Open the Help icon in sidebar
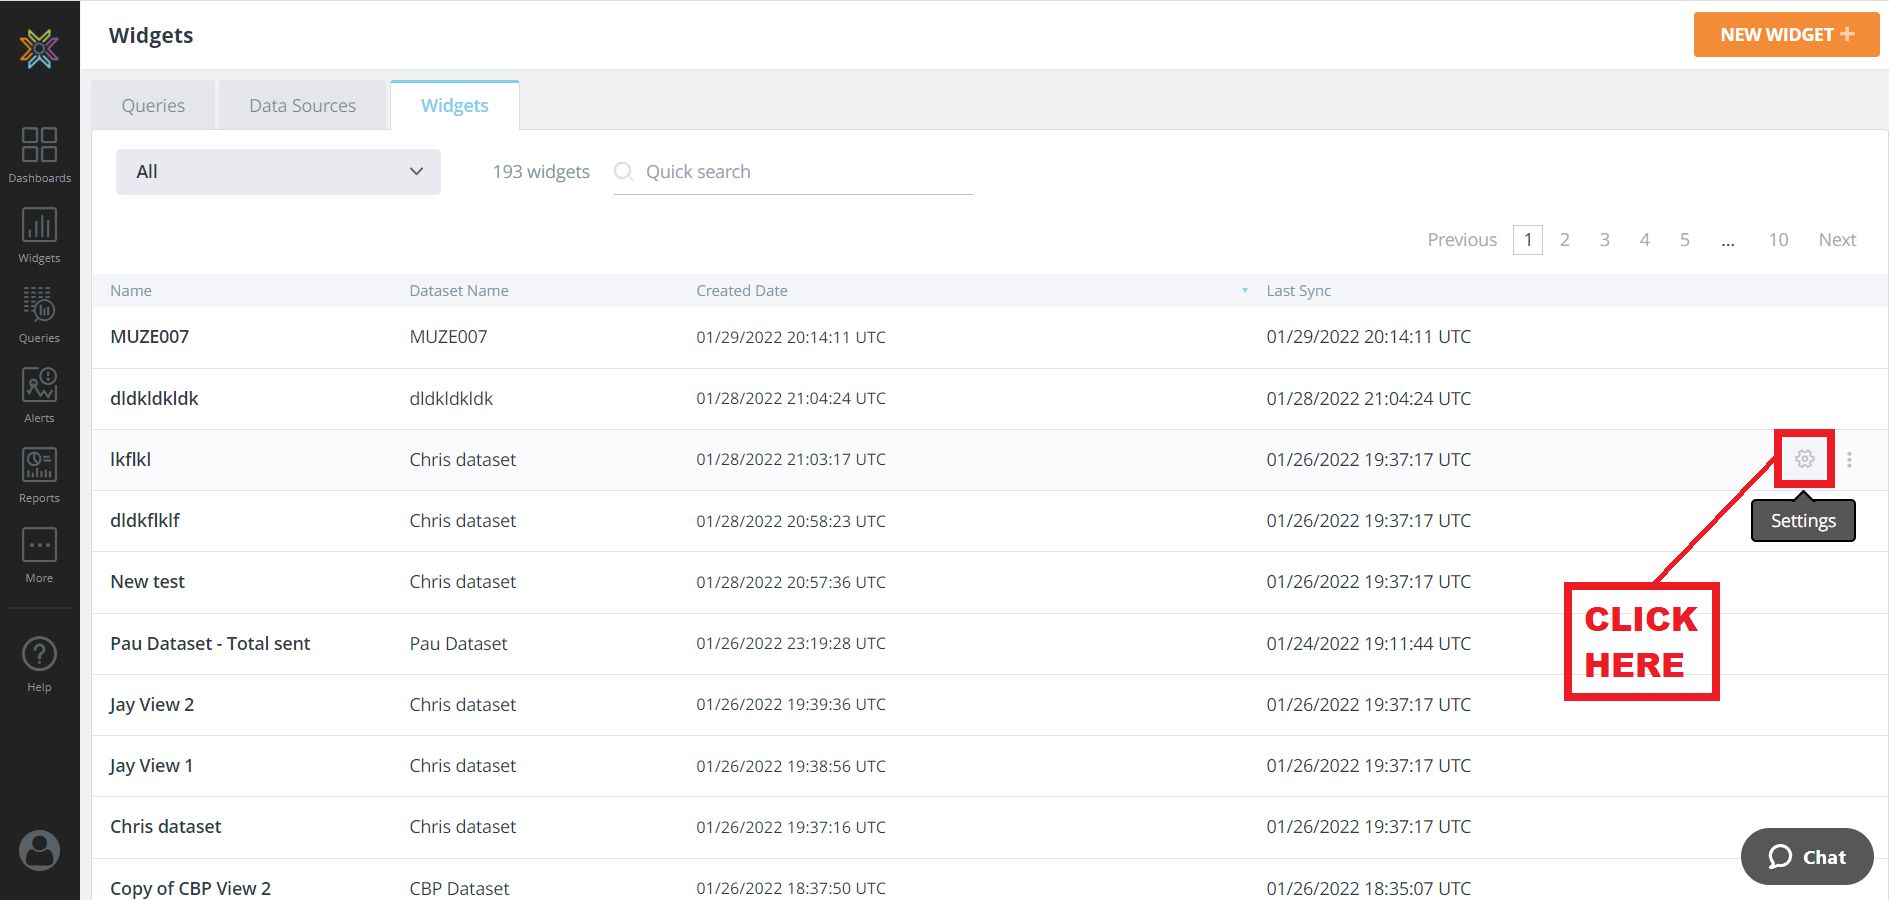 [x=39, y=664]
